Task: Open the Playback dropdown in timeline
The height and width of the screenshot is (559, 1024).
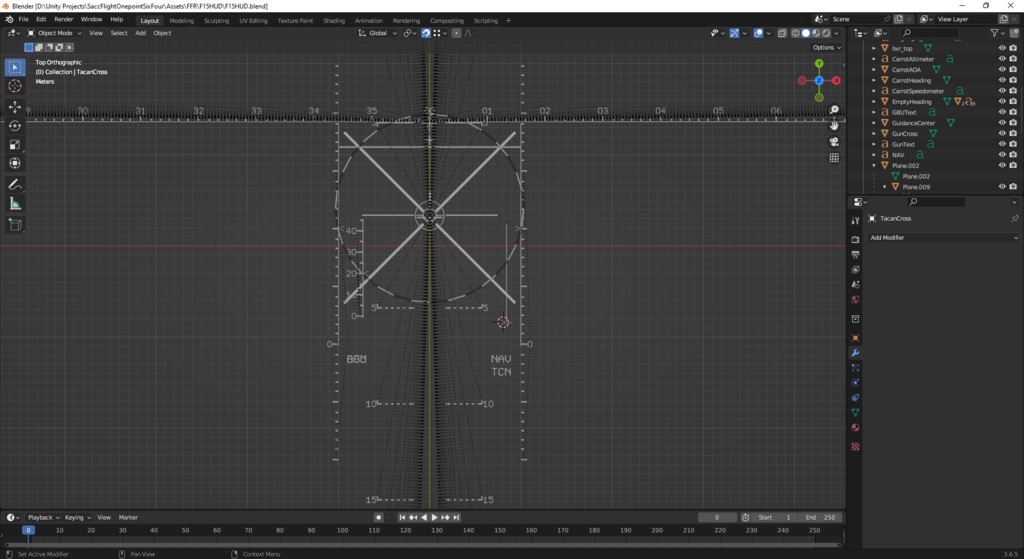Action: pyautogui.click(x=43, y=517)
